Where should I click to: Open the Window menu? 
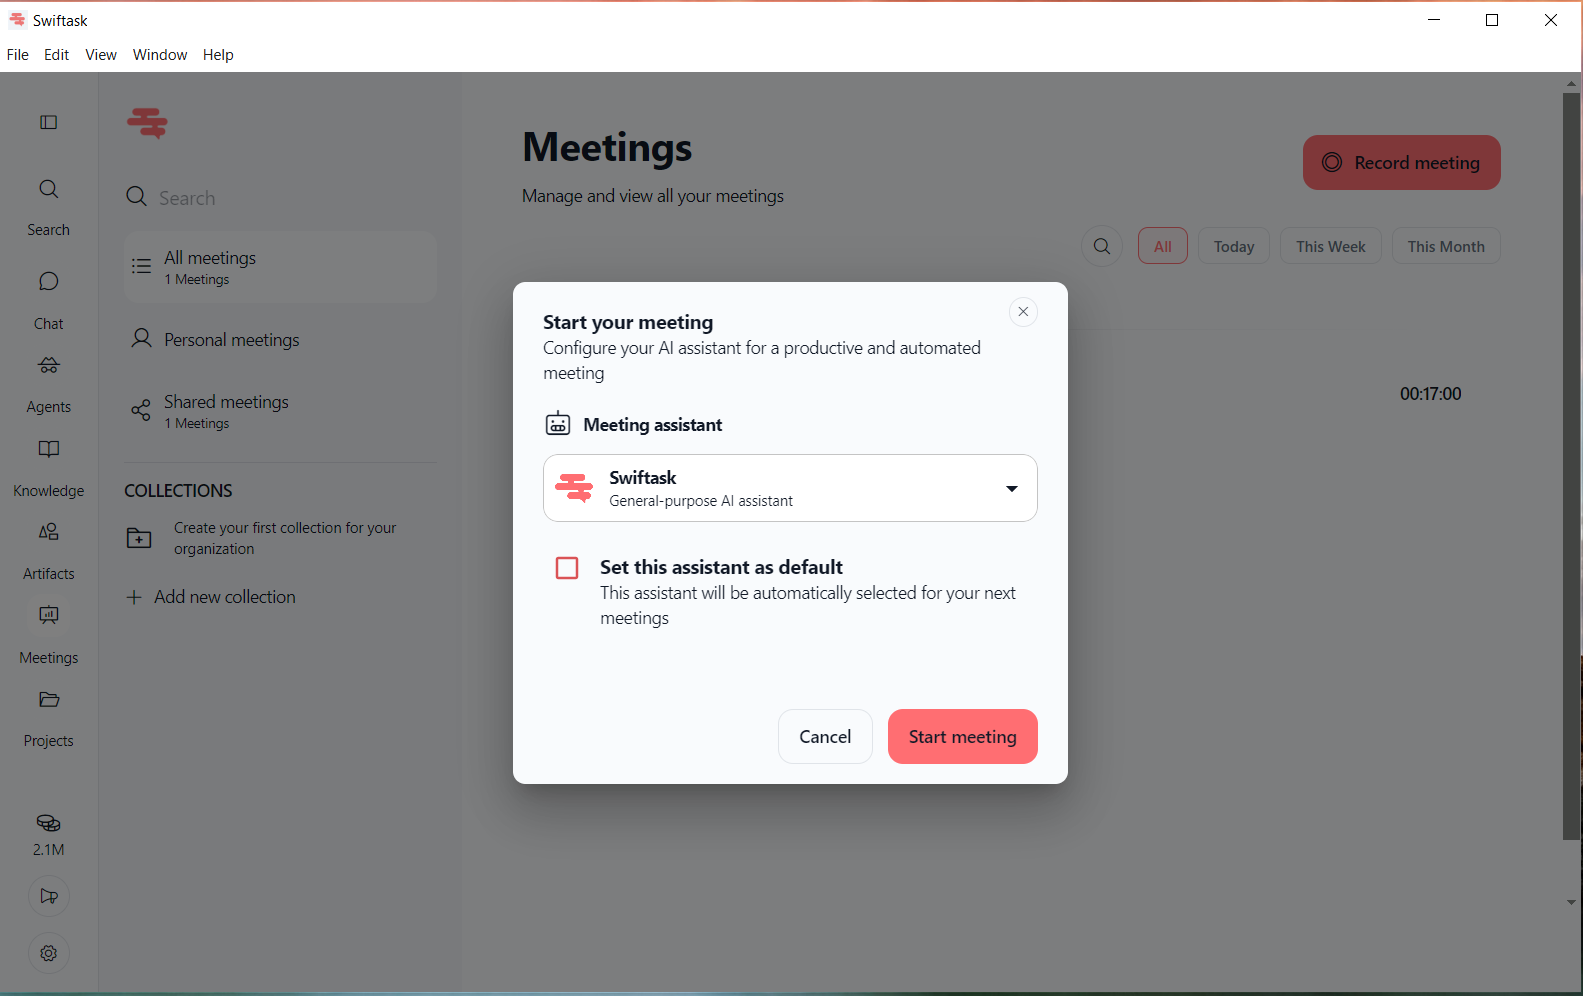[x=160, y=55]
